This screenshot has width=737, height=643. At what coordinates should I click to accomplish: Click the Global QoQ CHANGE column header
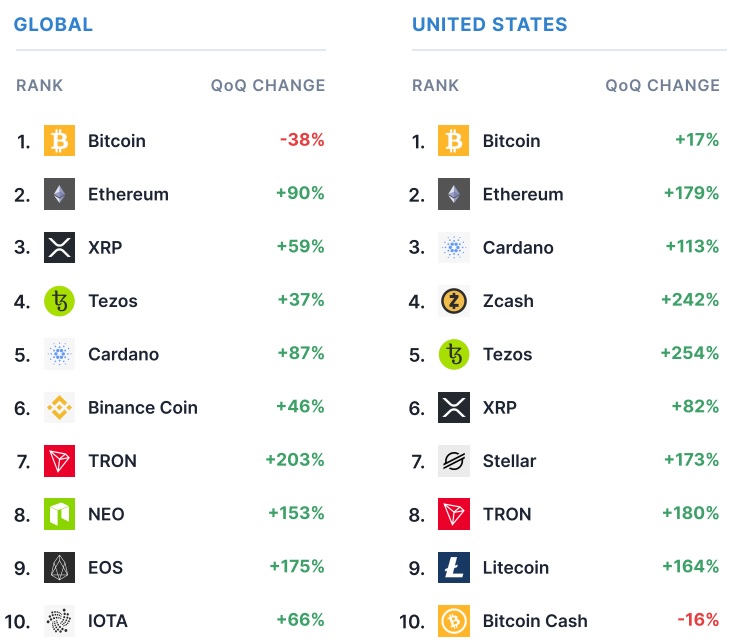pyautogui.click(x=268, y=85)
